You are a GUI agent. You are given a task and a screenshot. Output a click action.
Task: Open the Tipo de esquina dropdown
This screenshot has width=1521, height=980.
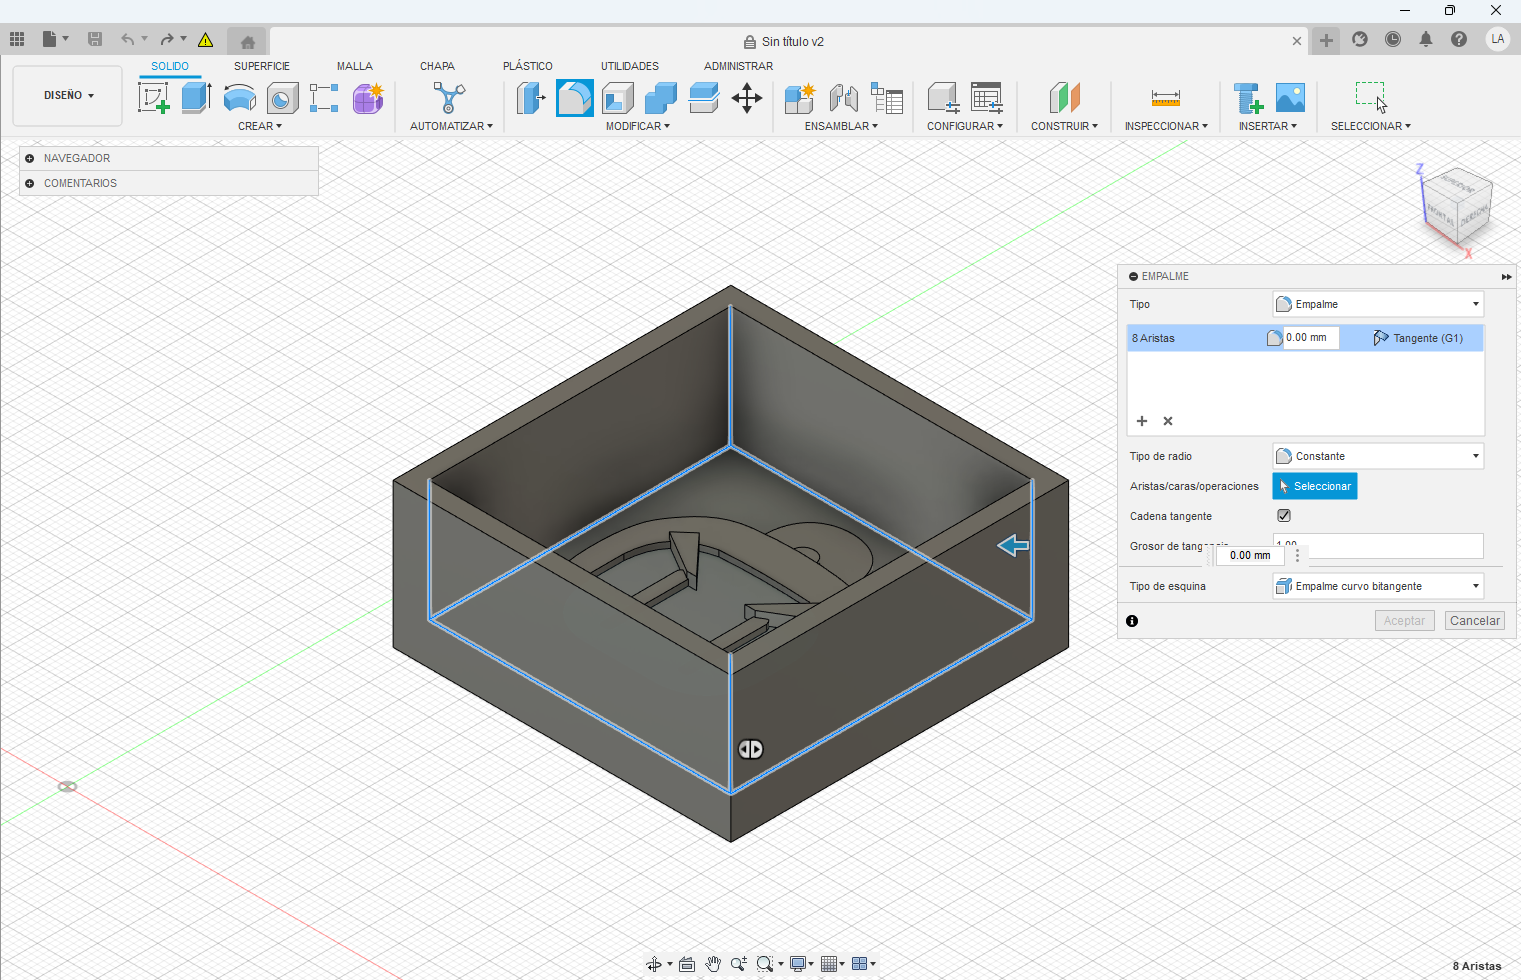tap(1378, 586)
